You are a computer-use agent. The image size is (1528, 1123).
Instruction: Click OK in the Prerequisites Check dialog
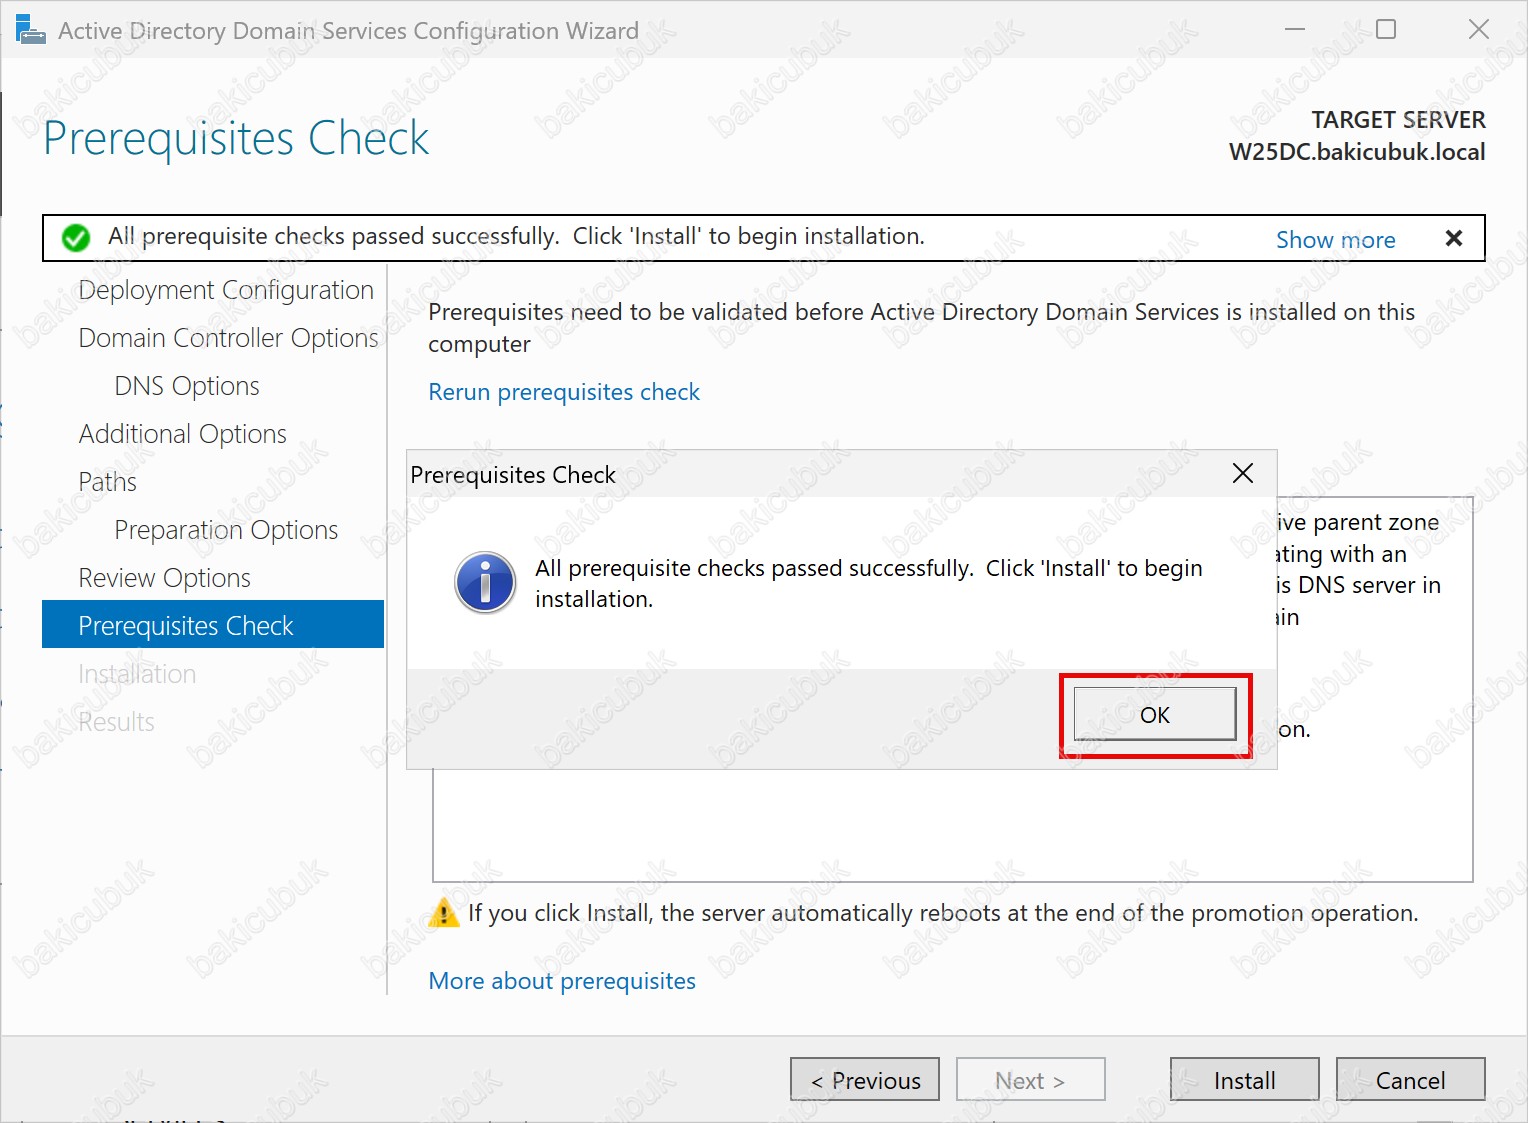coord(1155,714)
